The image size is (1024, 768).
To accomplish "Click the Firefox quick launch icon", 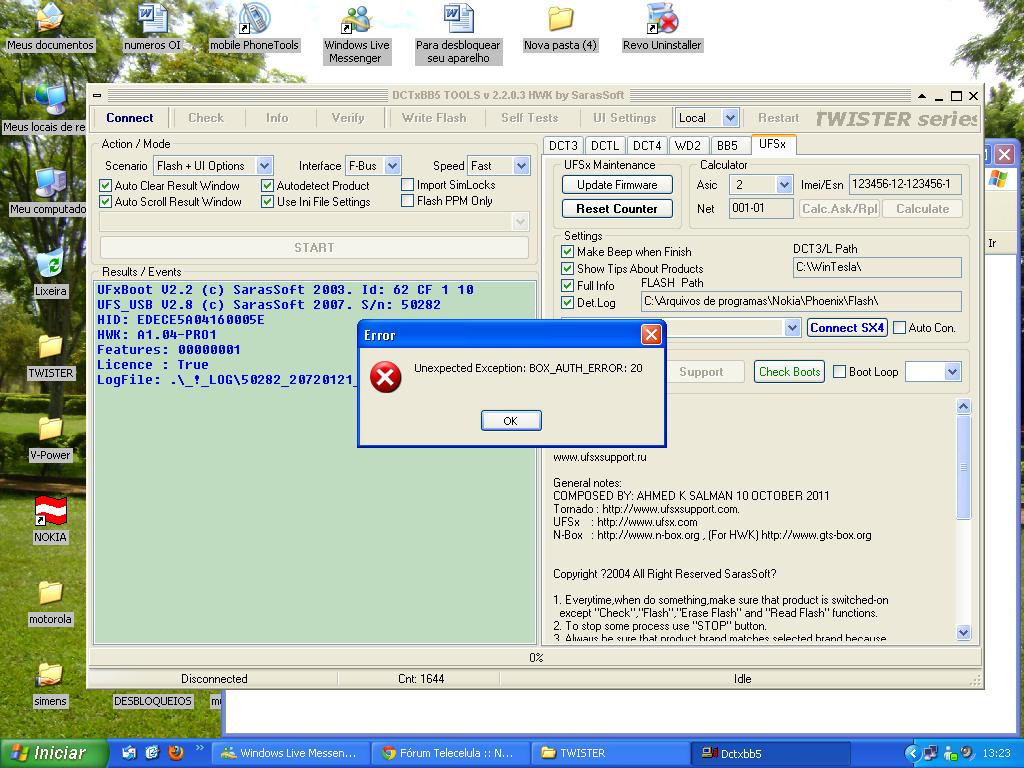I will (x=176, y=753).
